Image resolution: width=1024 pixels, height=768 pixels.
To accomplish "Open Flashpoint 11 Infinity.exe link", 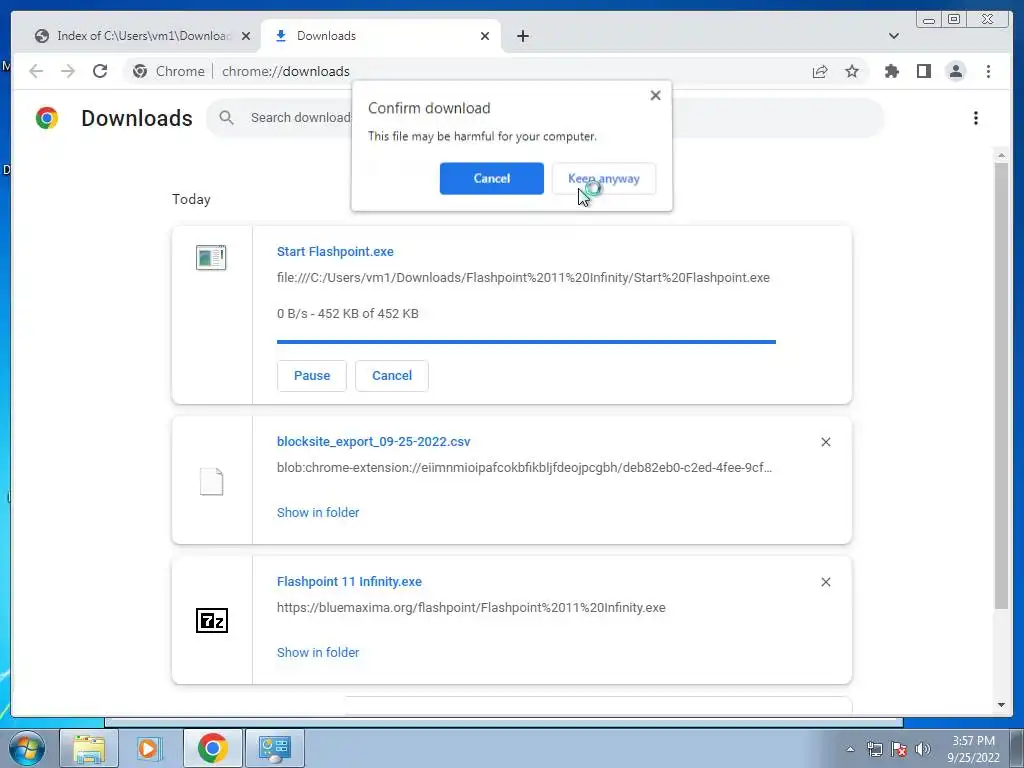I will tap(349, 581).
